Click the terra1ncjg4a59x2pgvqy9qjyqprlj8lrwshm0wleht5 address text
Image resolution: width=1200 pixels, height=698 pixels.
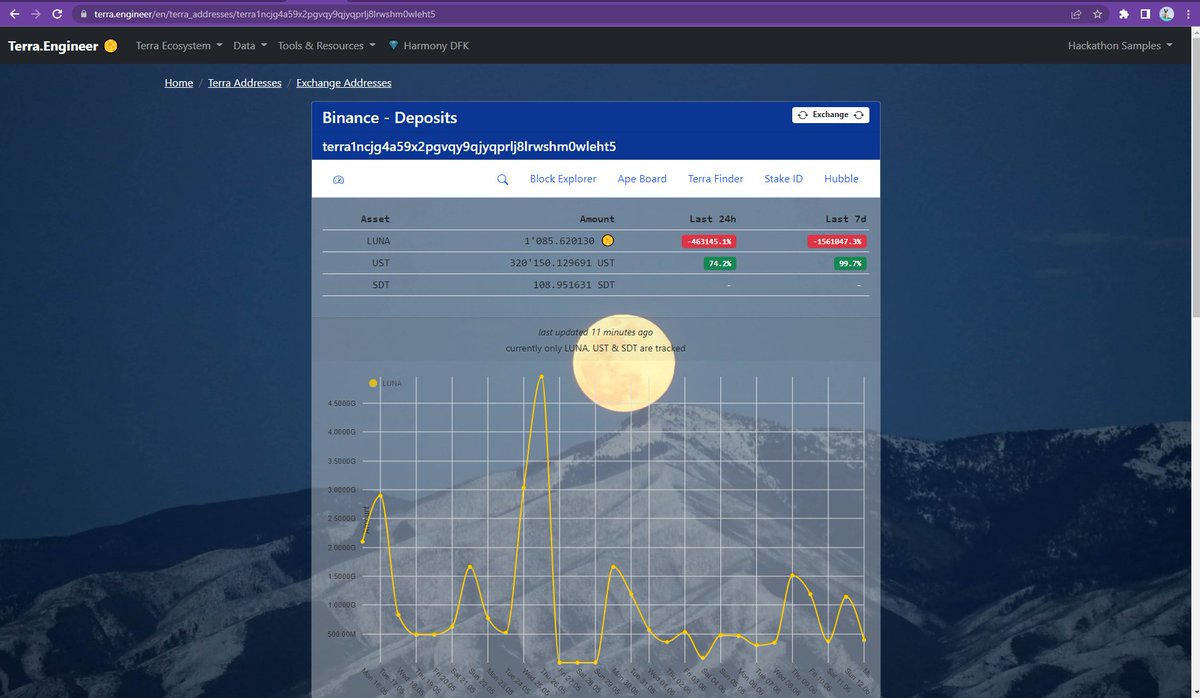(x=469, y=146)
